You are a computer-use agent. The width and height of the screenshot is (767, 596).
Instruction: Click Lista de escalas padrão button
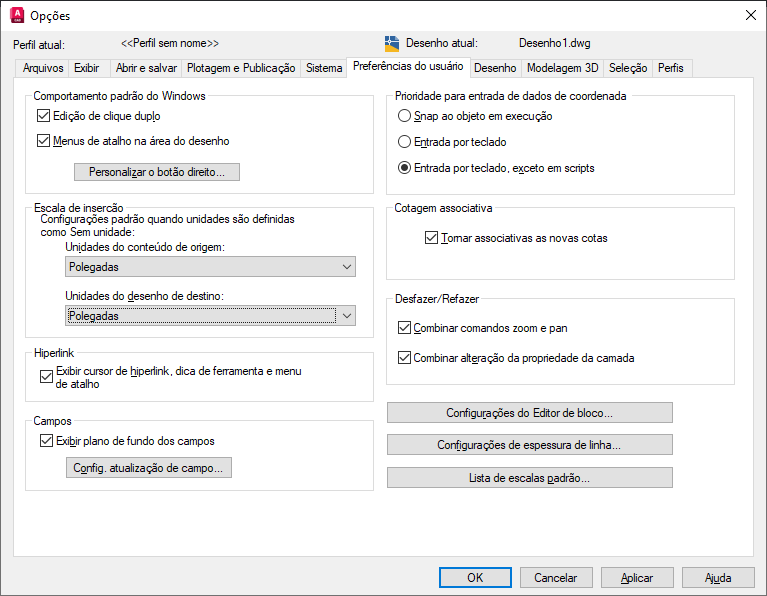point(530,478)
